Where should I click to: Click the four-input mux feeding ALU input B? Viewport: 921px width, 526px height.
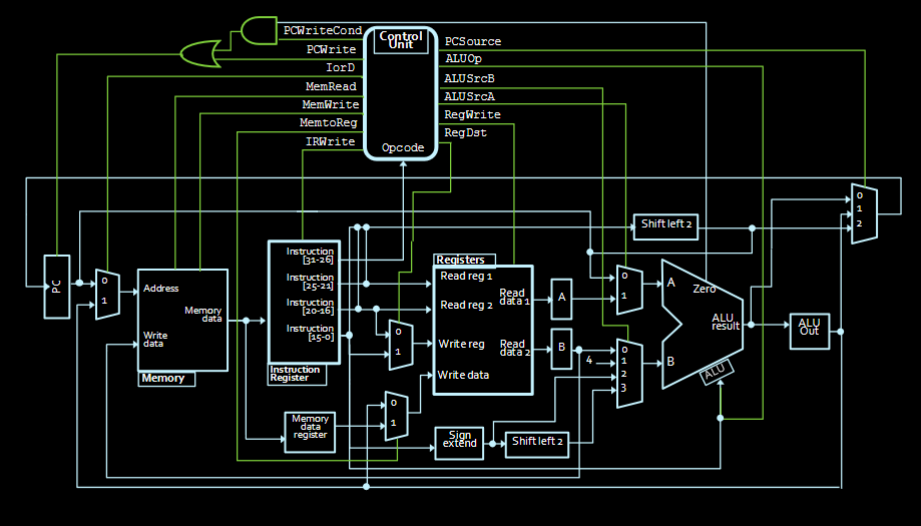[628, 373]
